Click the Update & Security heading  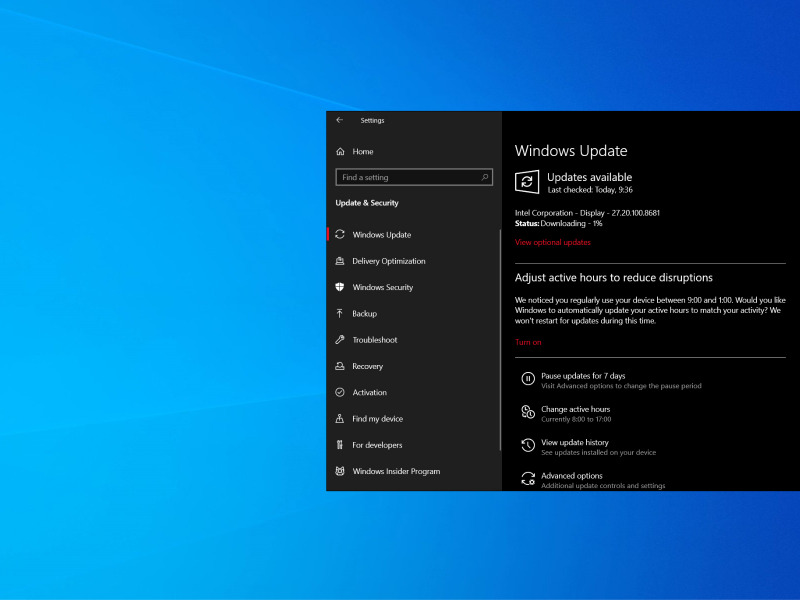click(367, 203)
